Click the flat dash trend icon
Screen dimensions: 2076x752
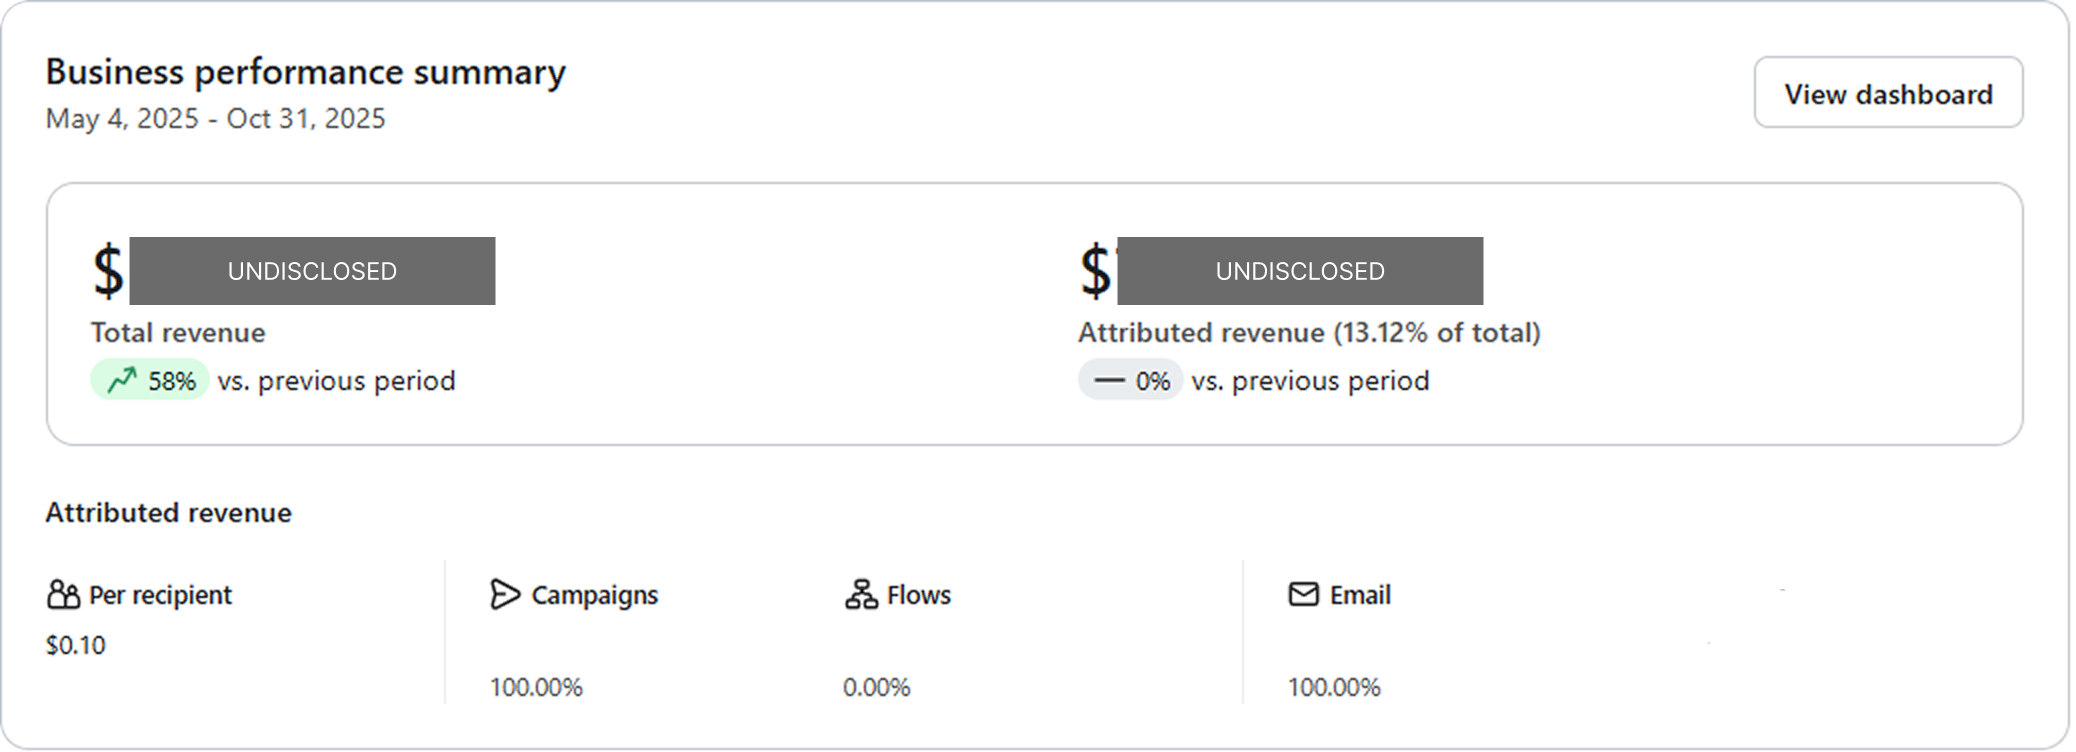(1109, 380)
